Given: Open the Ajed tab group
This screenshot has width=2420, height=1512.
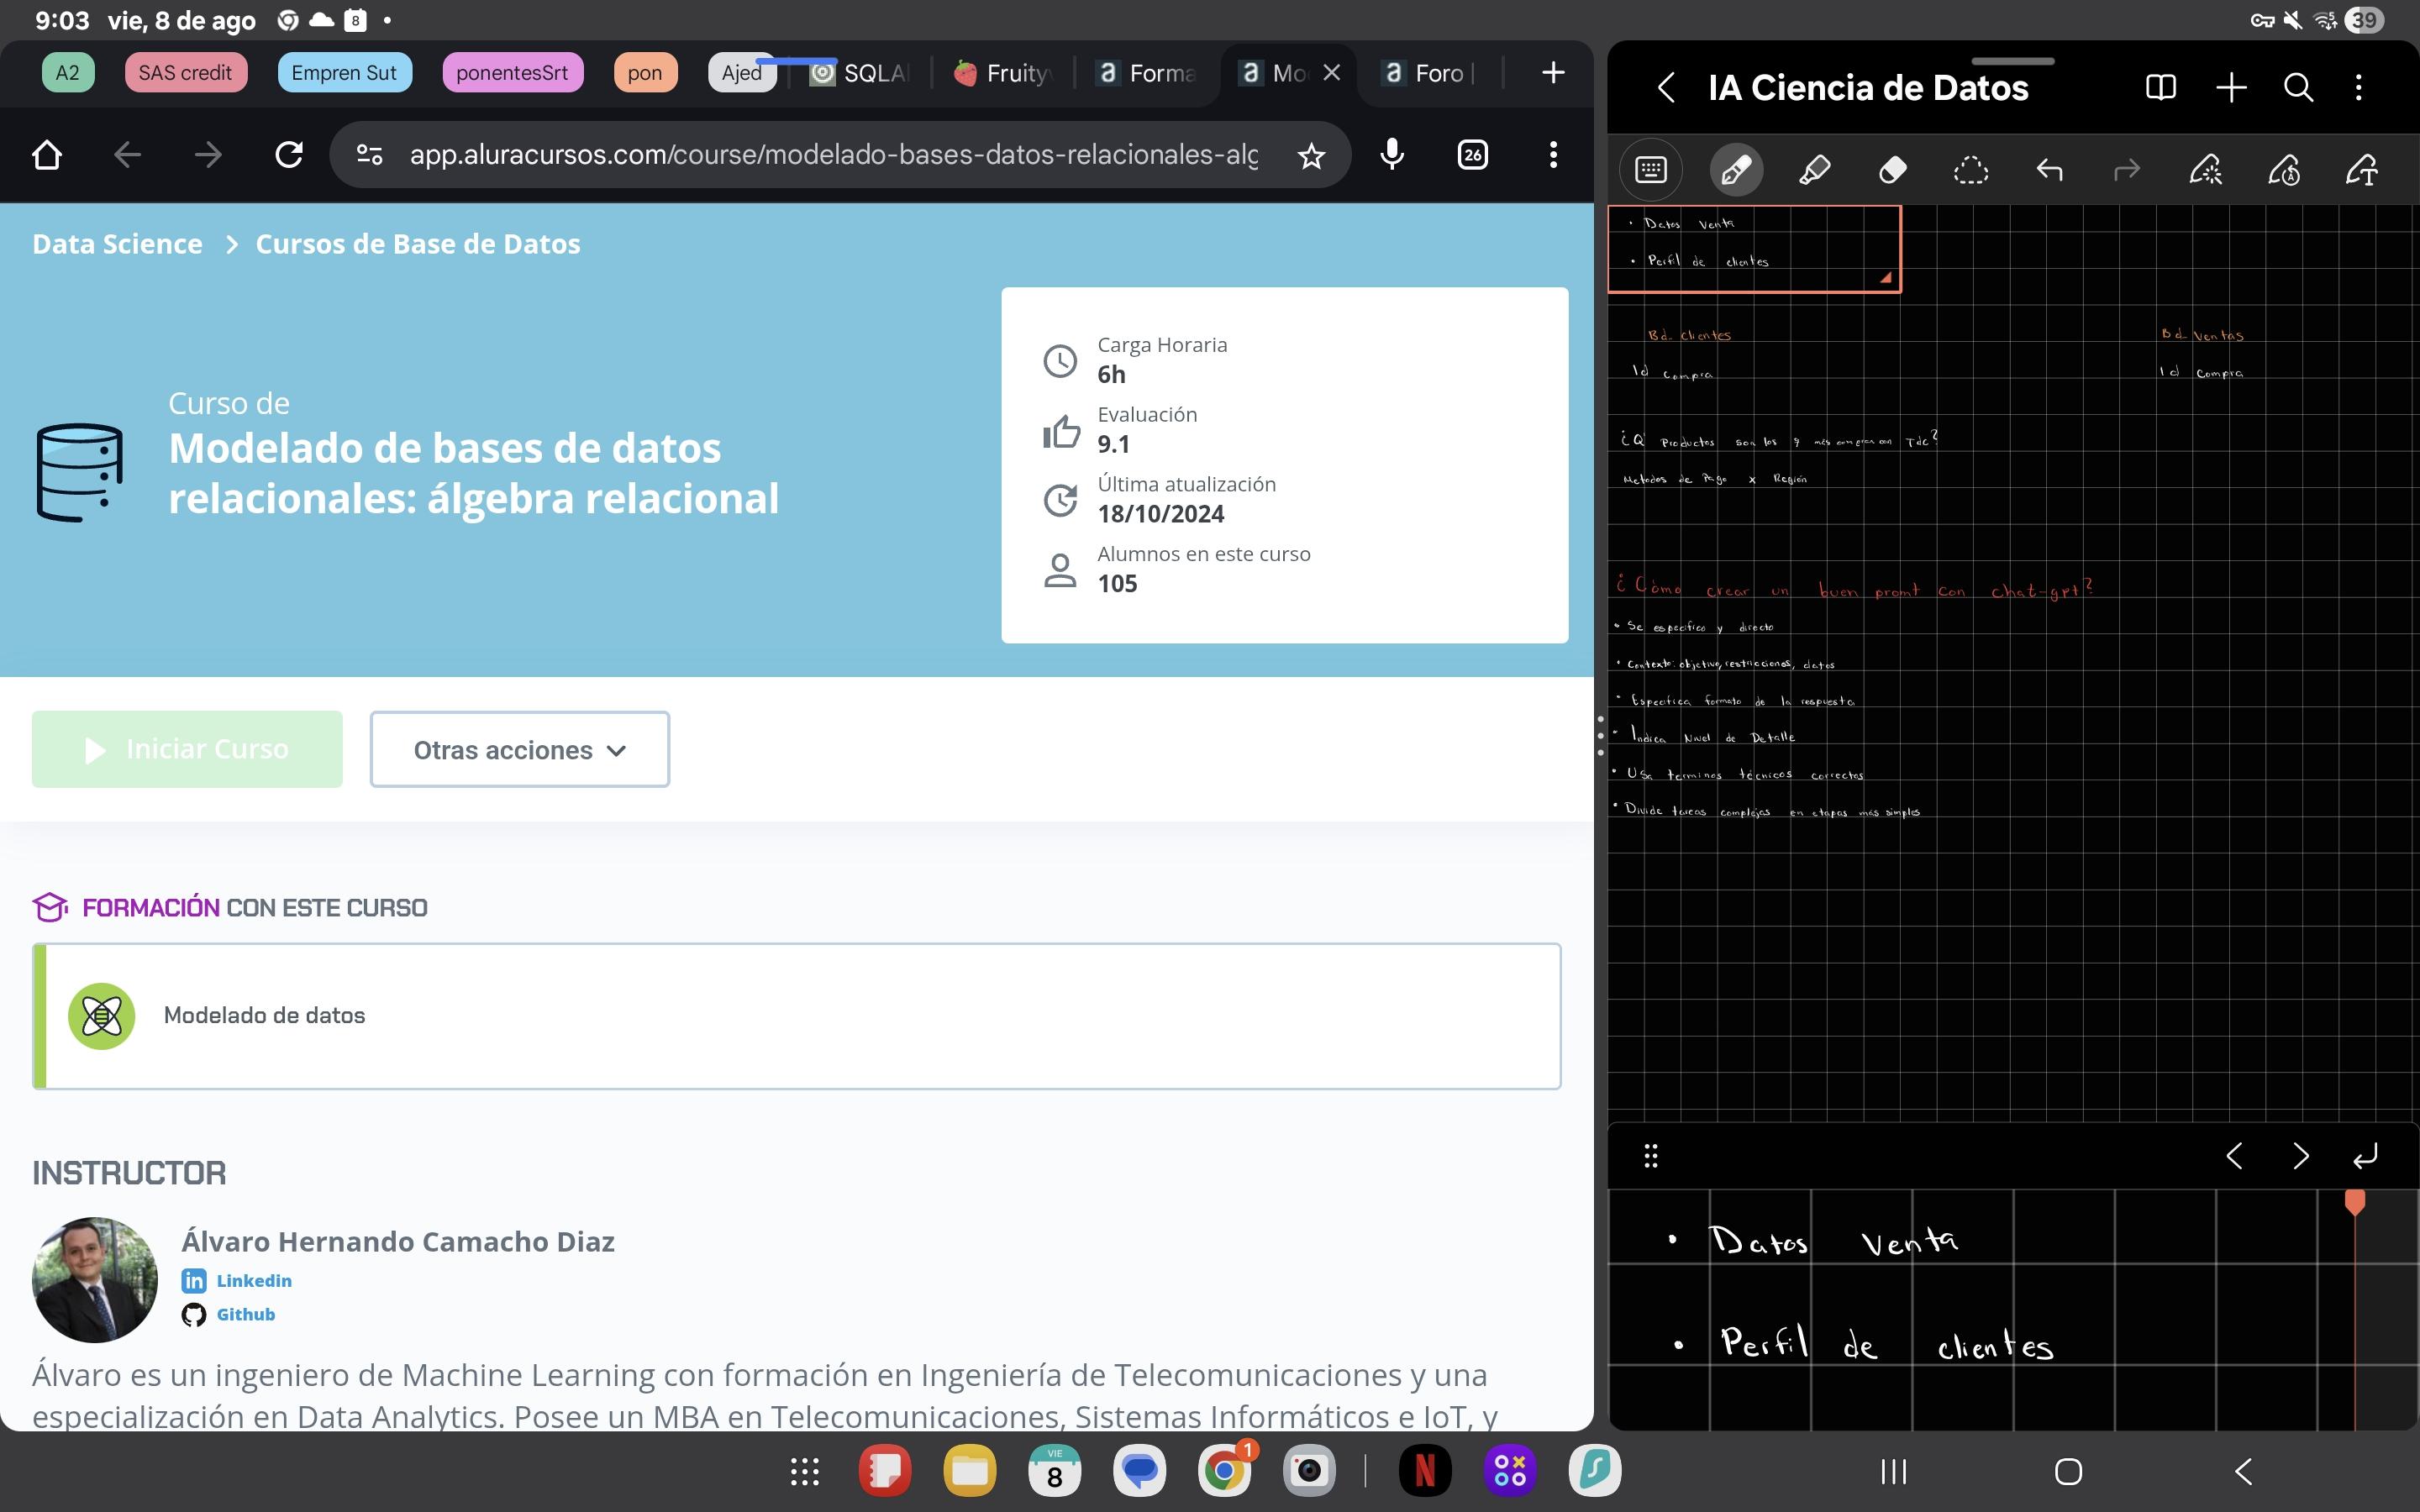Looking at the screenshot, I should [x=742, y=72].
